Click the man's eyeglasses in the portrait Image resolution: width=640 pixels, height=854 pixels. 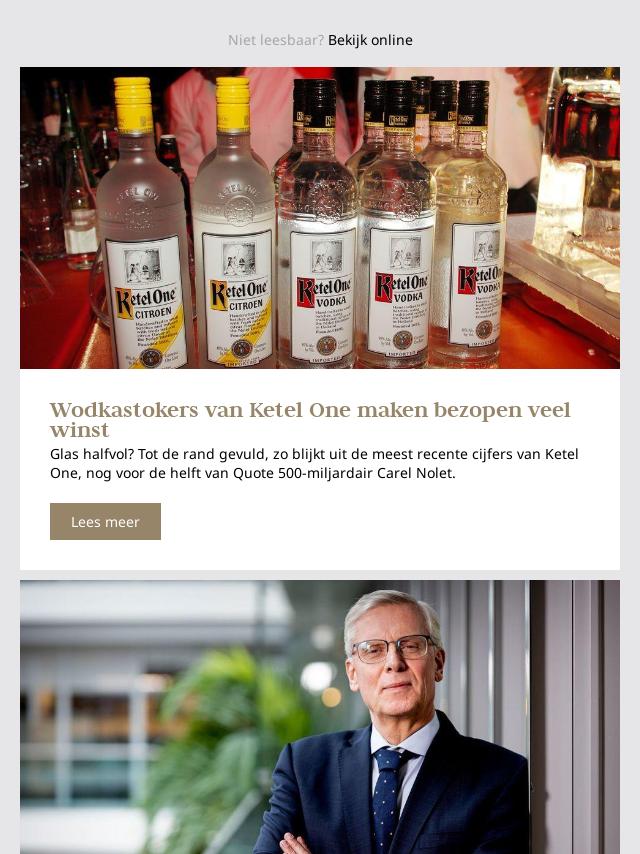click(x=392, y=649)
